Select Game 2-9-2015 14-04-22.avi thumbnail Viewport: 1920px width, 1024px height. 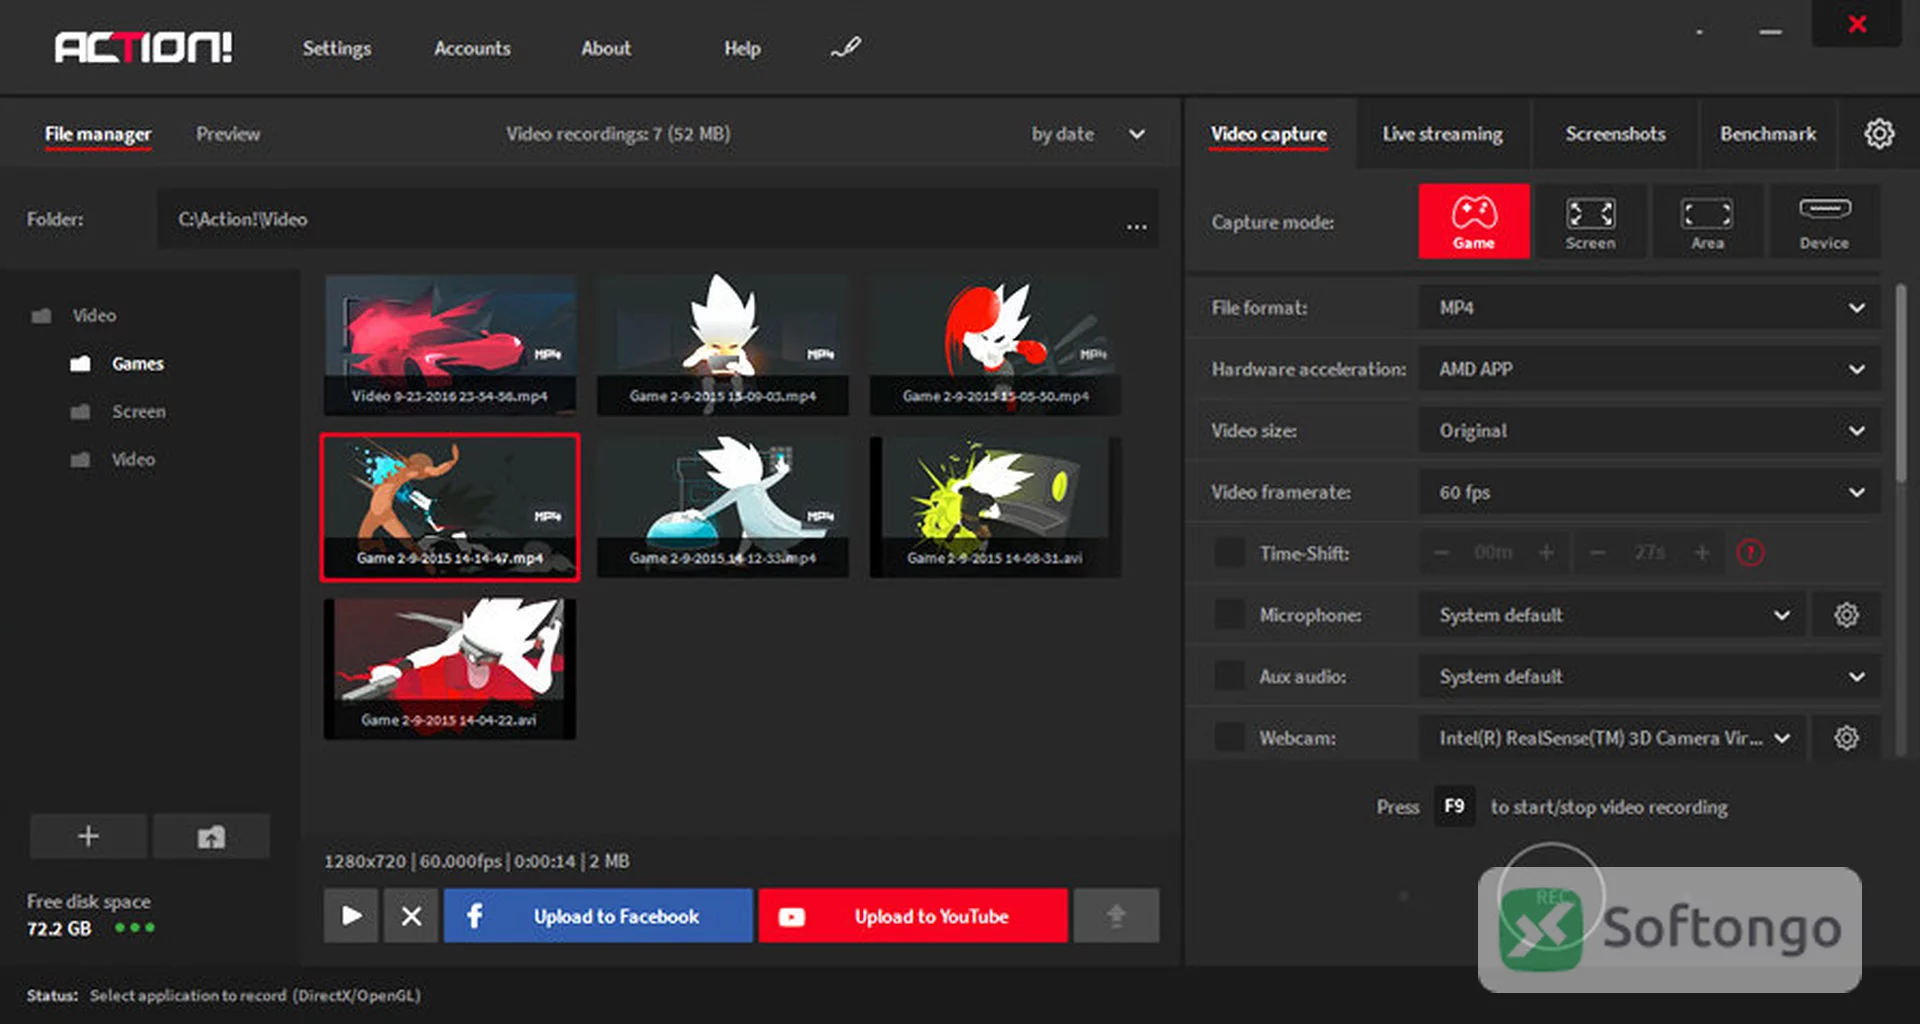[x=450, y=668]
